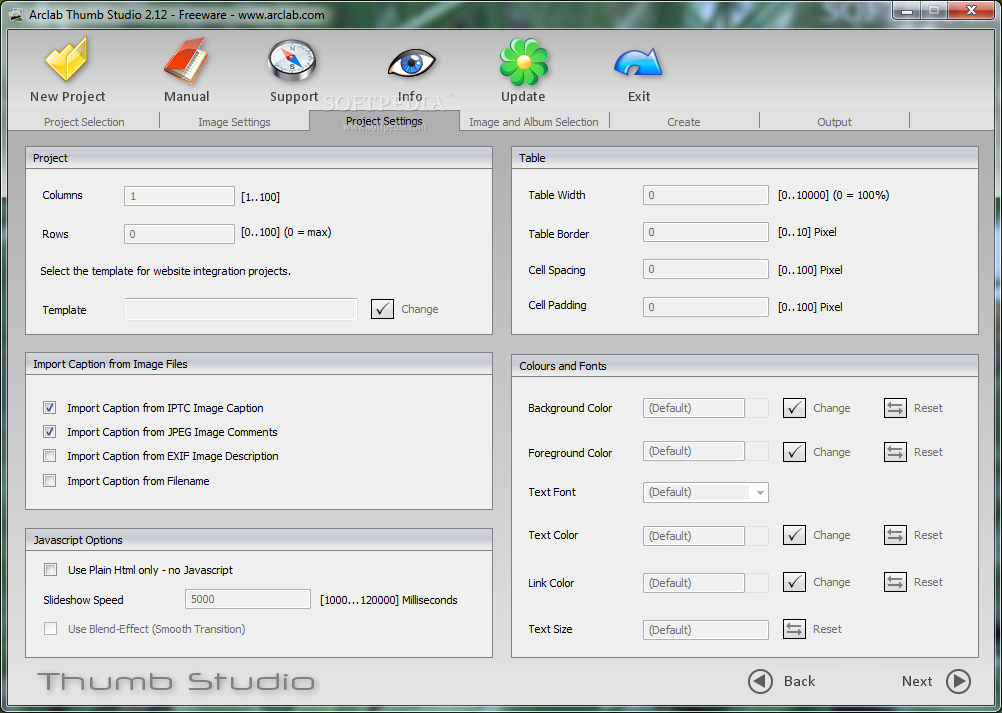Click the Template Change checkmark icon

coord(382,309)
